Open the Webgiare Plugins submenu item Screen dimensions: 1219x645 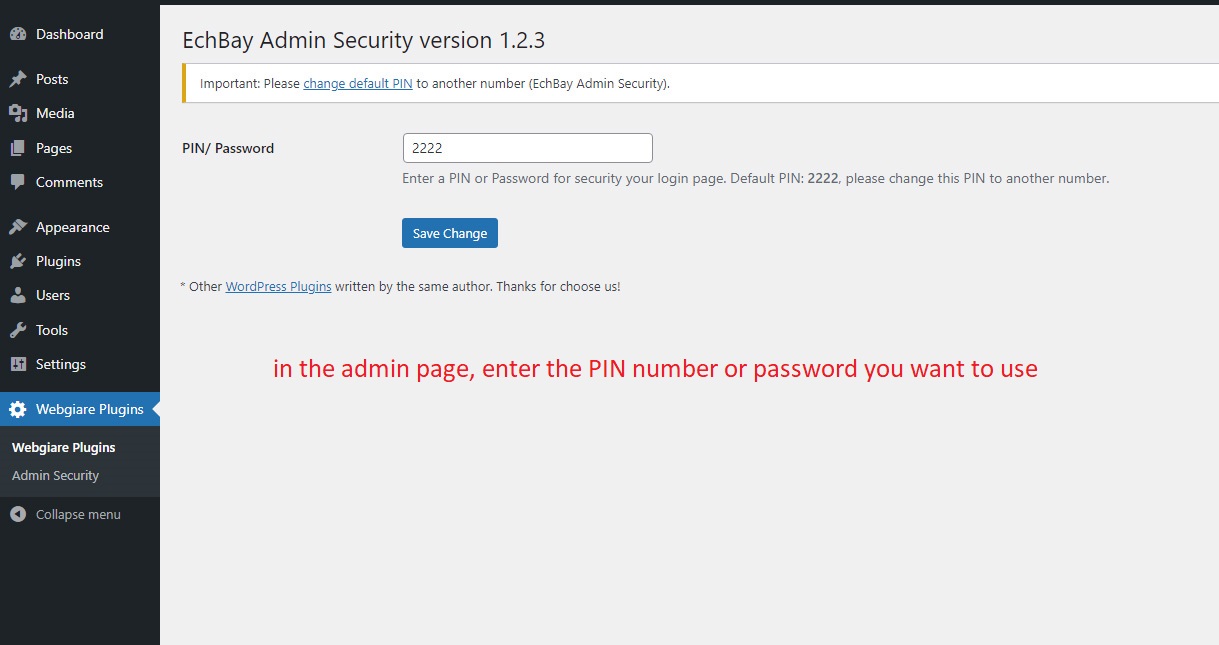pos(64,447)
